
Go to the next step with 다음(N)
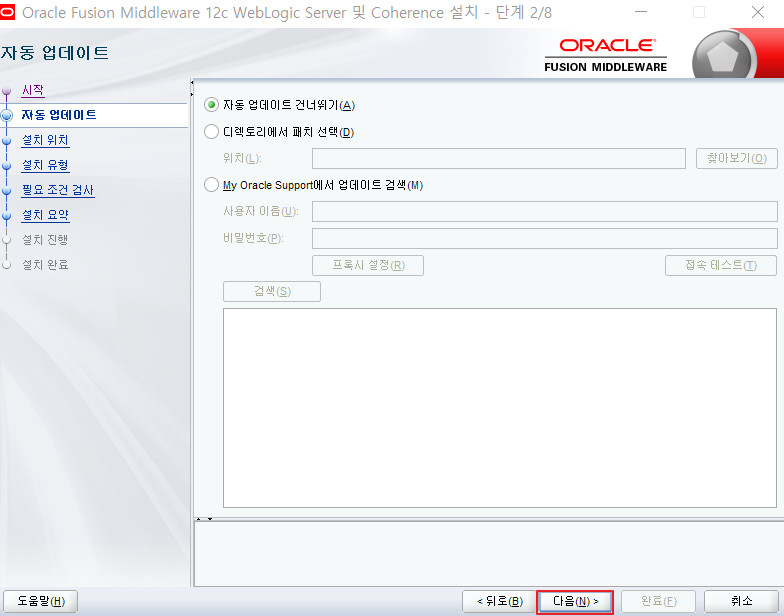[x=575, y=602]
